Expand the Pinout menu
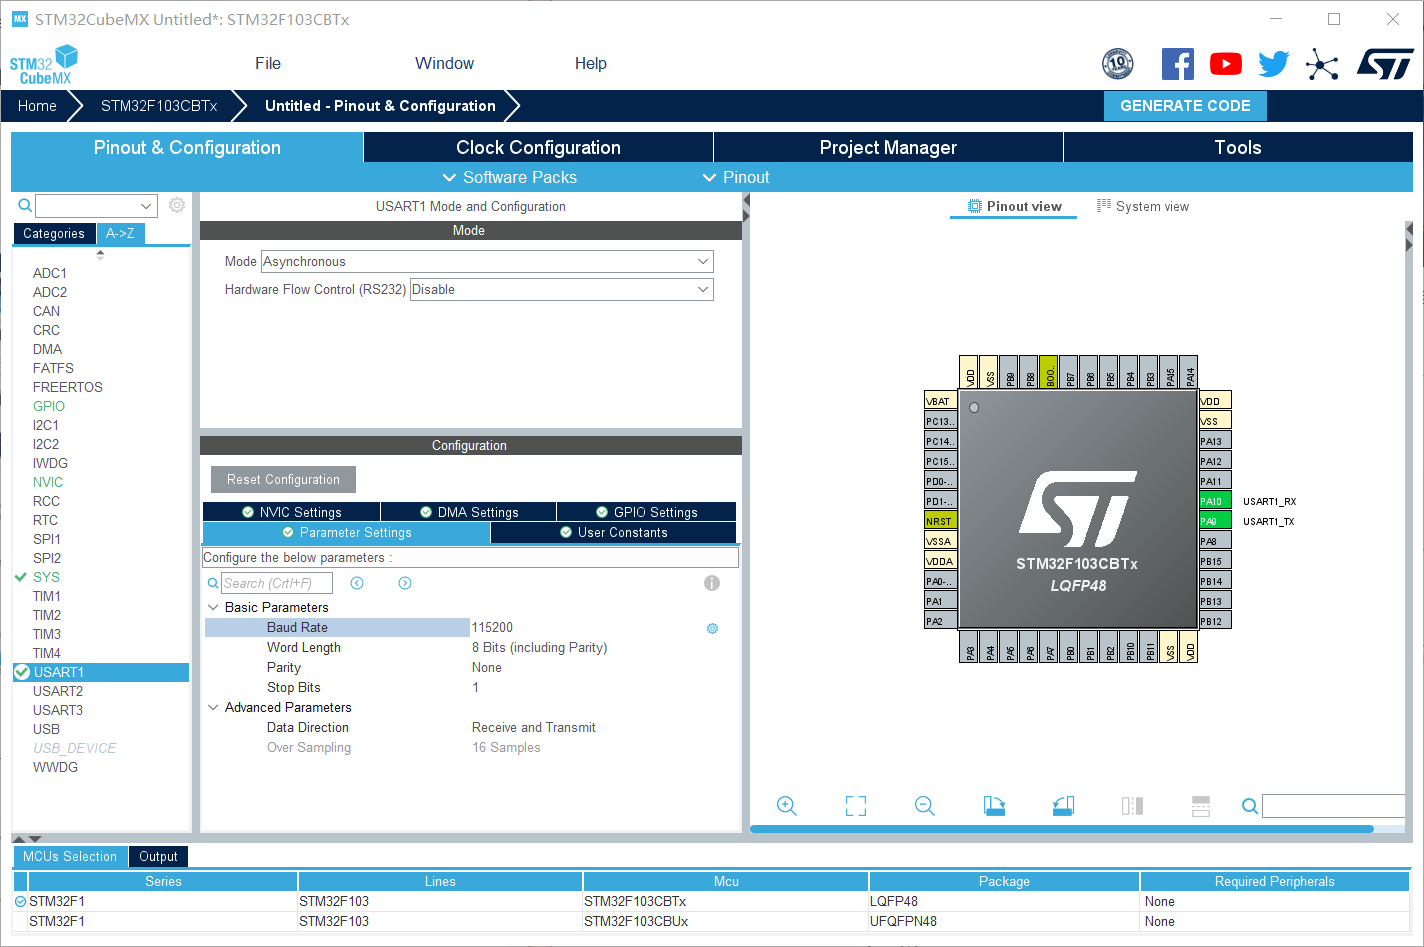The image size is (1424, 947). tap(736, 177)
